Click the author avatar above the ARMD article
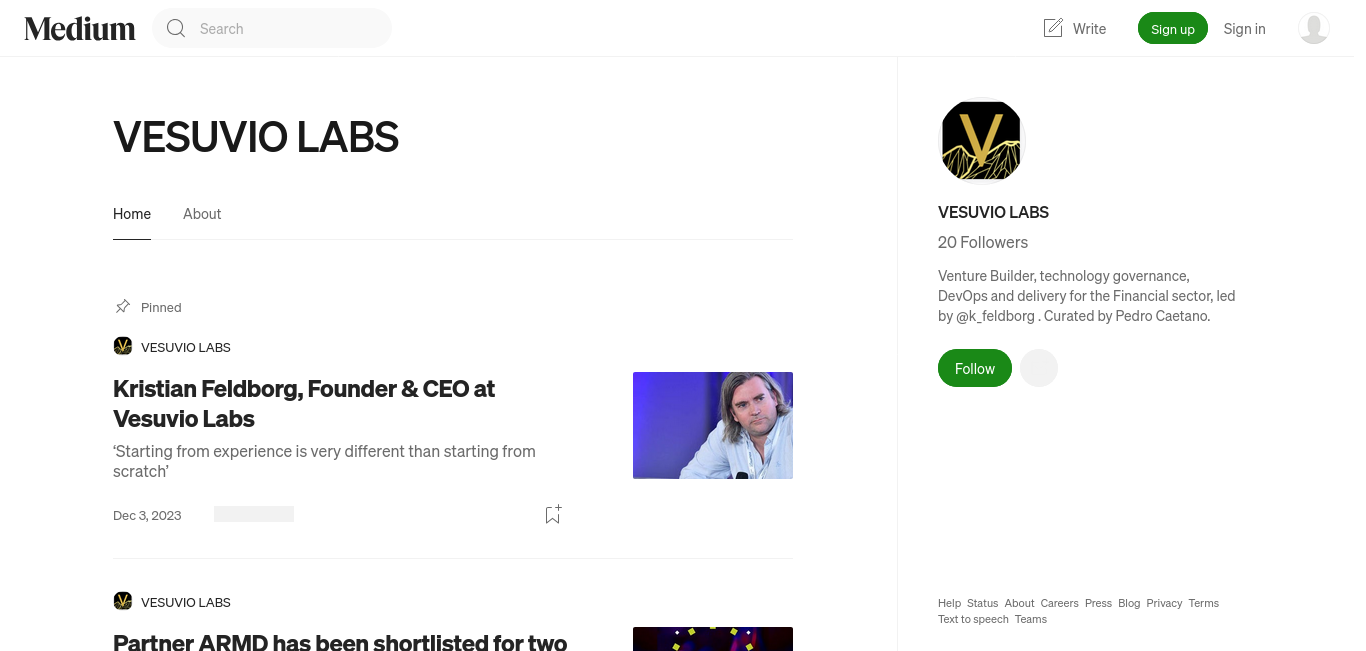Image resolution: width=1366 pixels, height=651 pixels. (x=123, y=601)
